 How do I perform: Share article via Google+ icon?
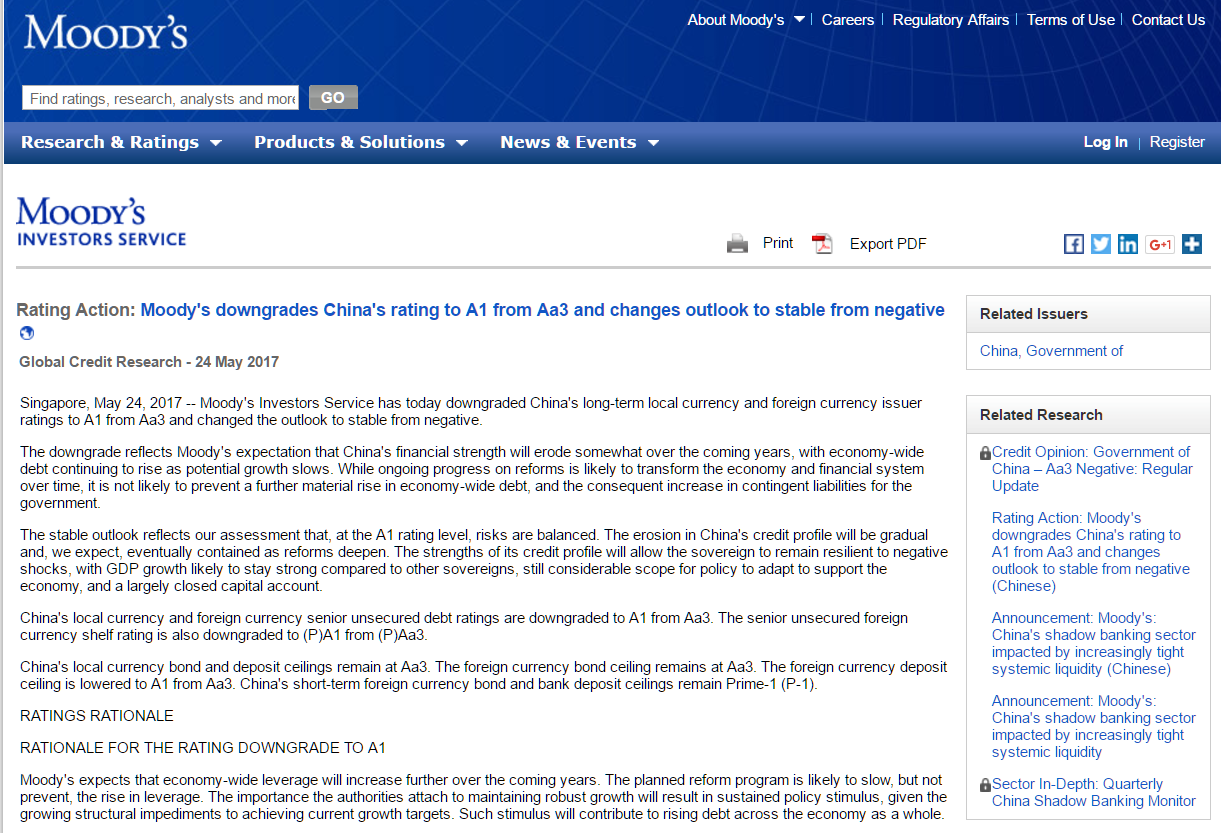click(x=1160, y=244)
